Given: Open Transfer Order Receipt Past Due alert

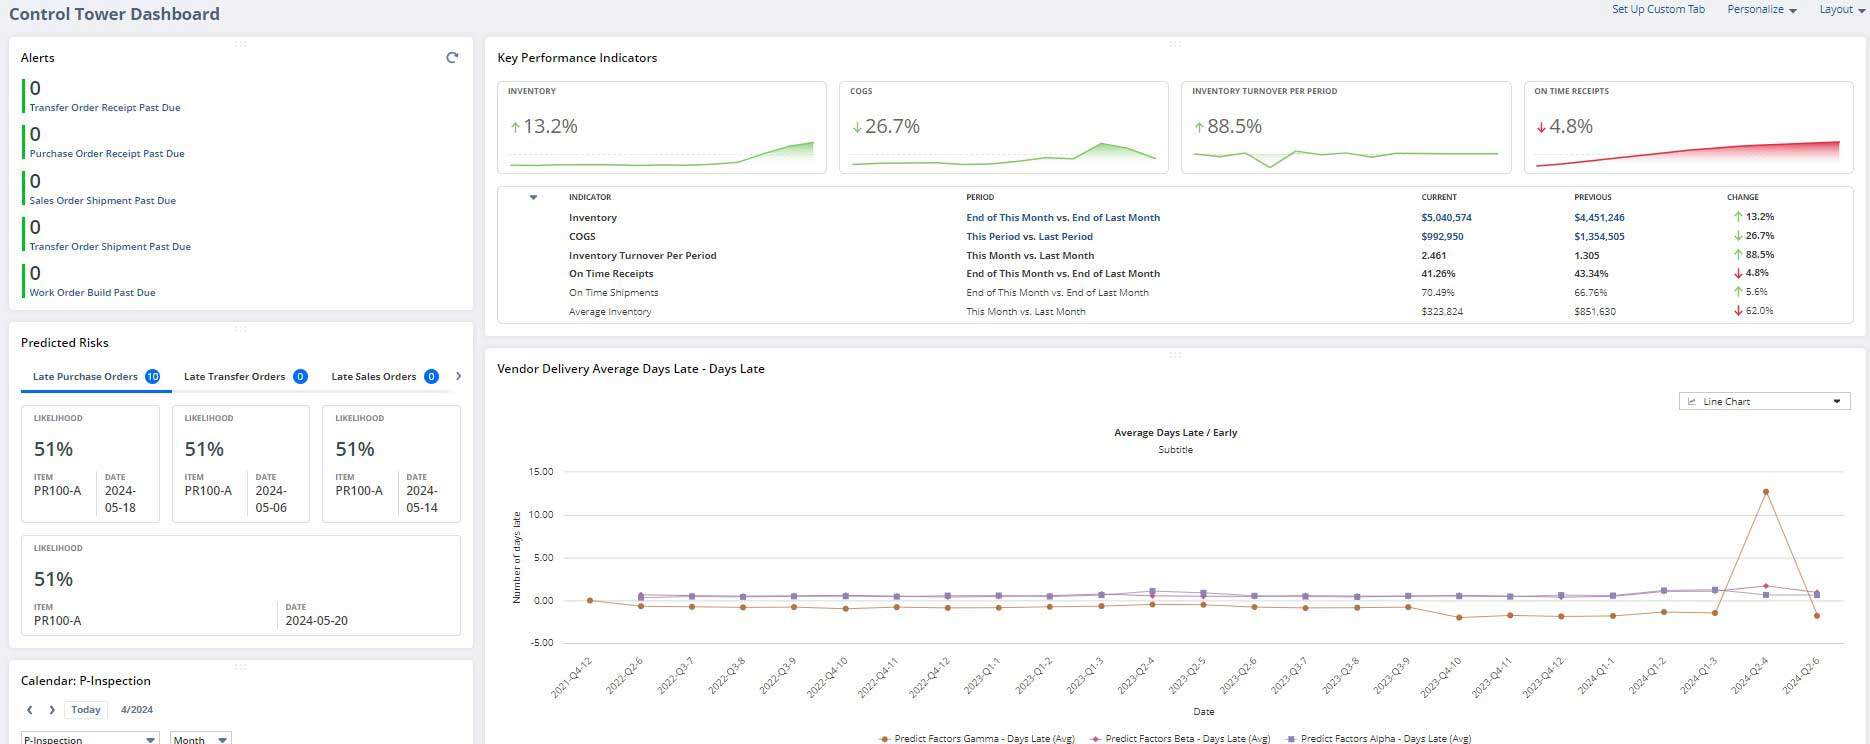Looking at the screenshot, I should 105,107.
